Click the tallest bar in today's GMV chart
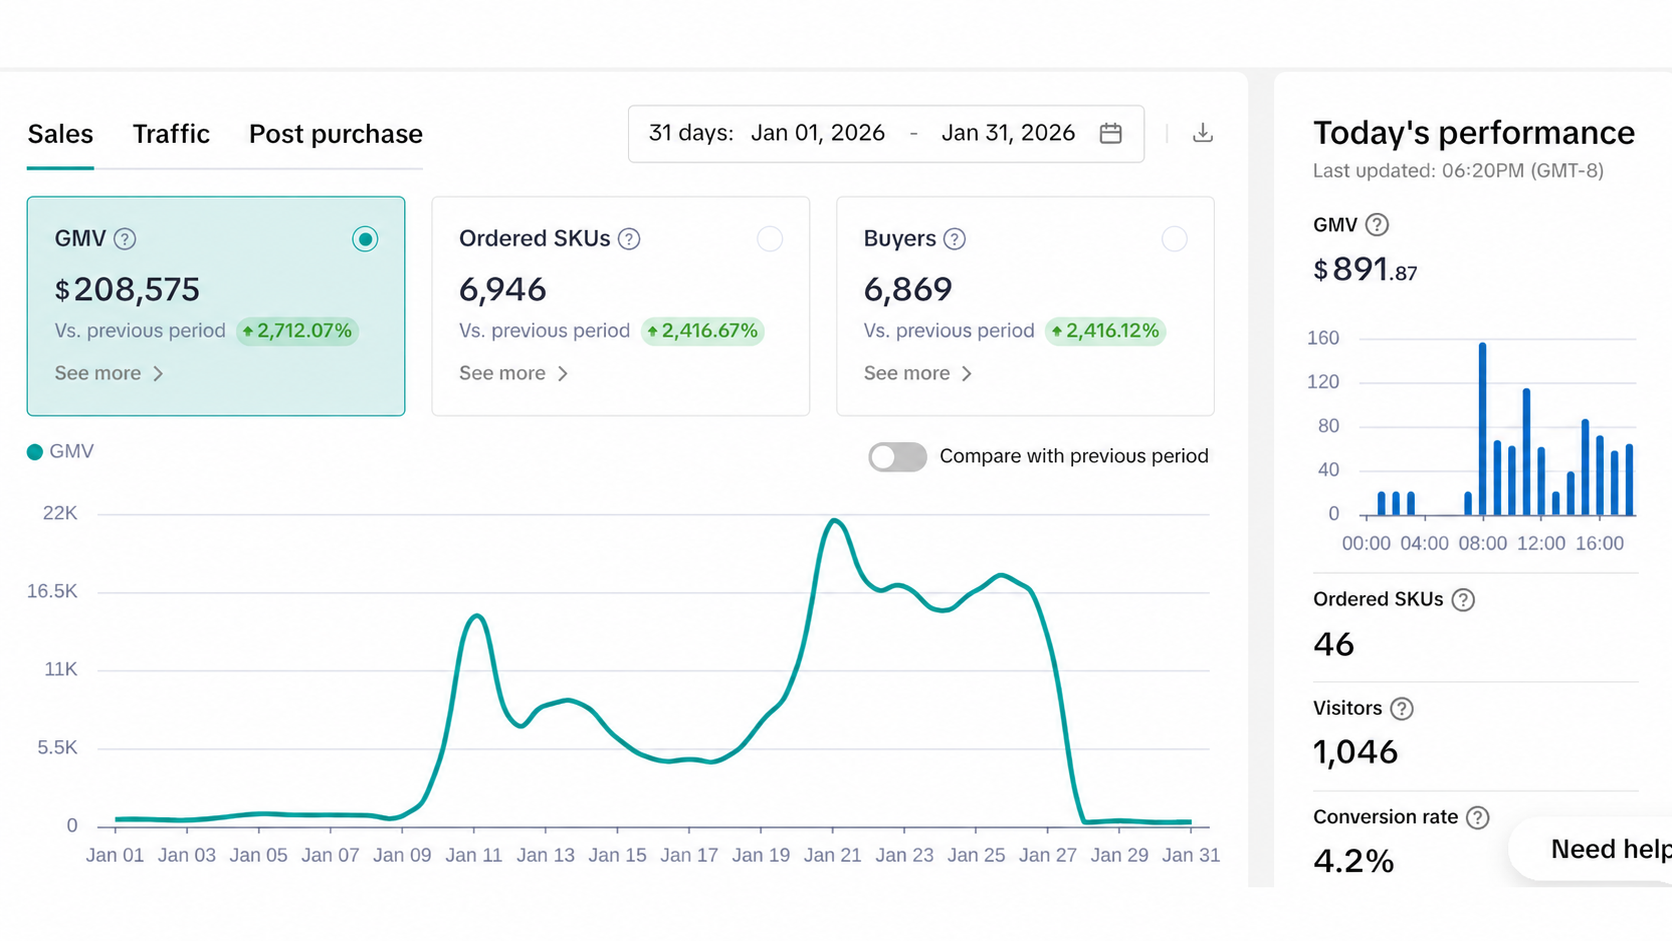Viewport: 1672px width, 941px height. click(1482, 429)
